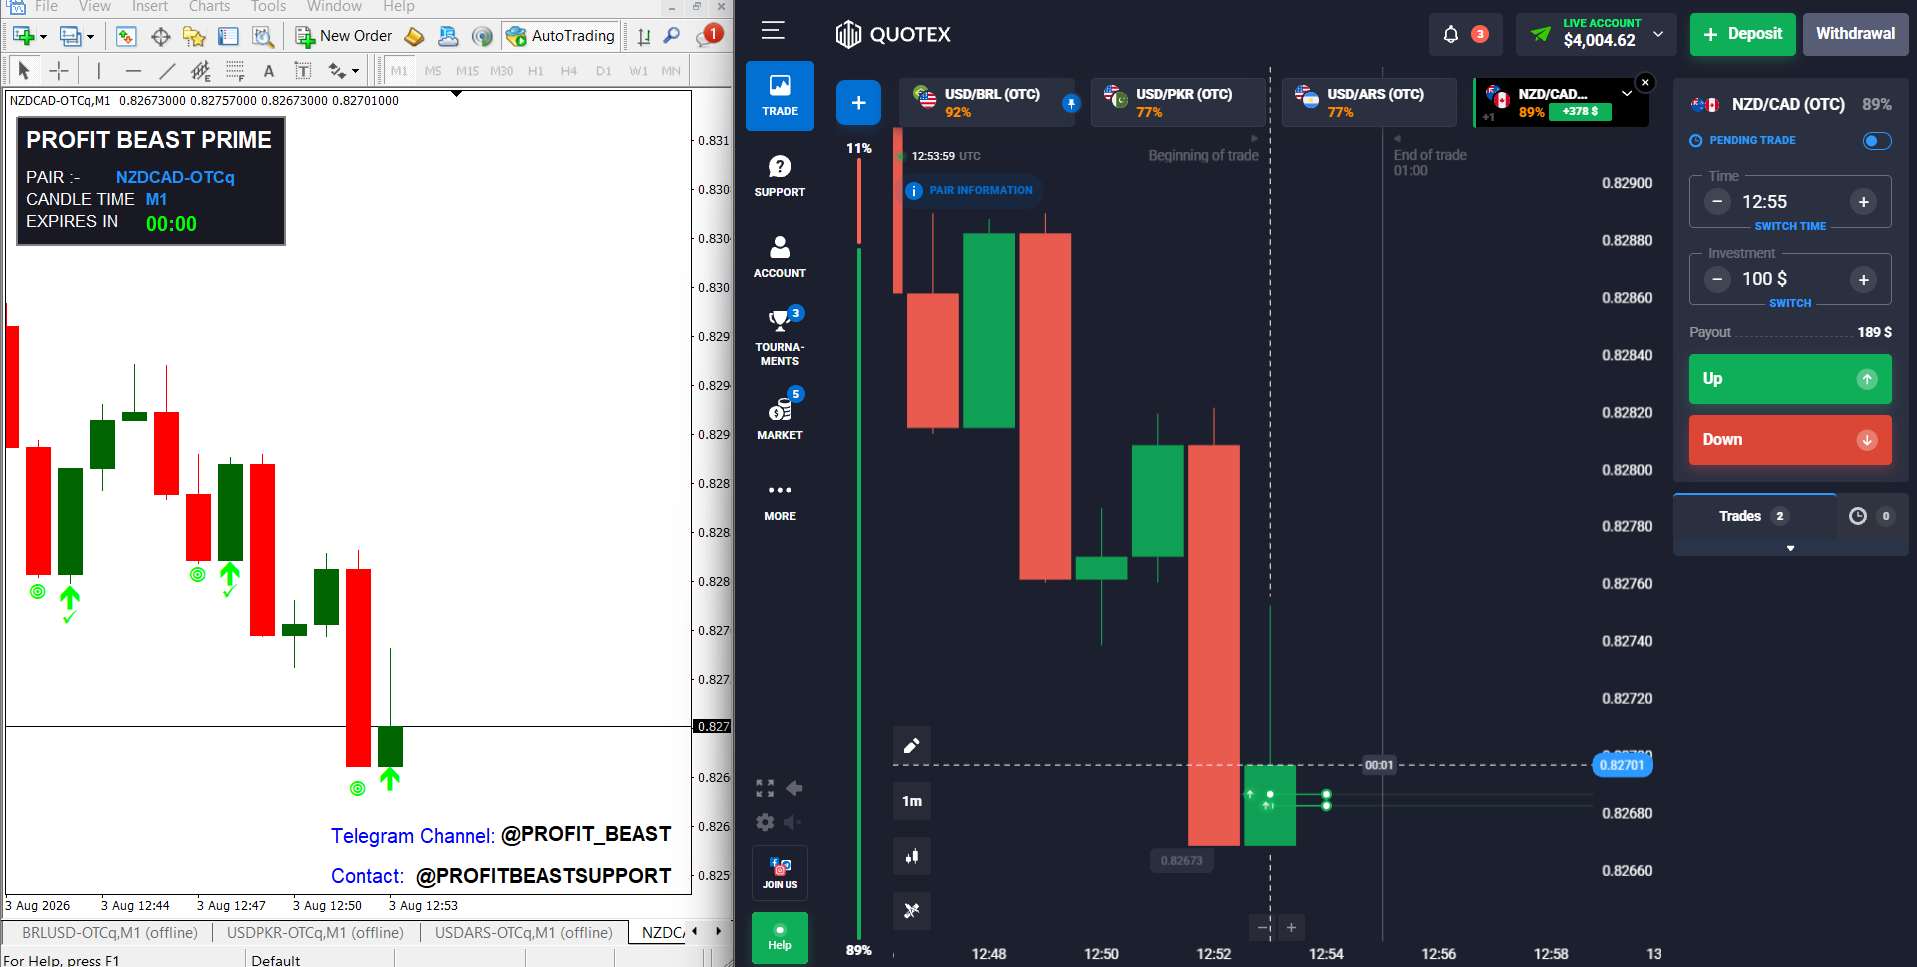Viewport: 1917px width, 967px height.
Task: Open the profiles dropdown arrow
Action: coord(90,37)
